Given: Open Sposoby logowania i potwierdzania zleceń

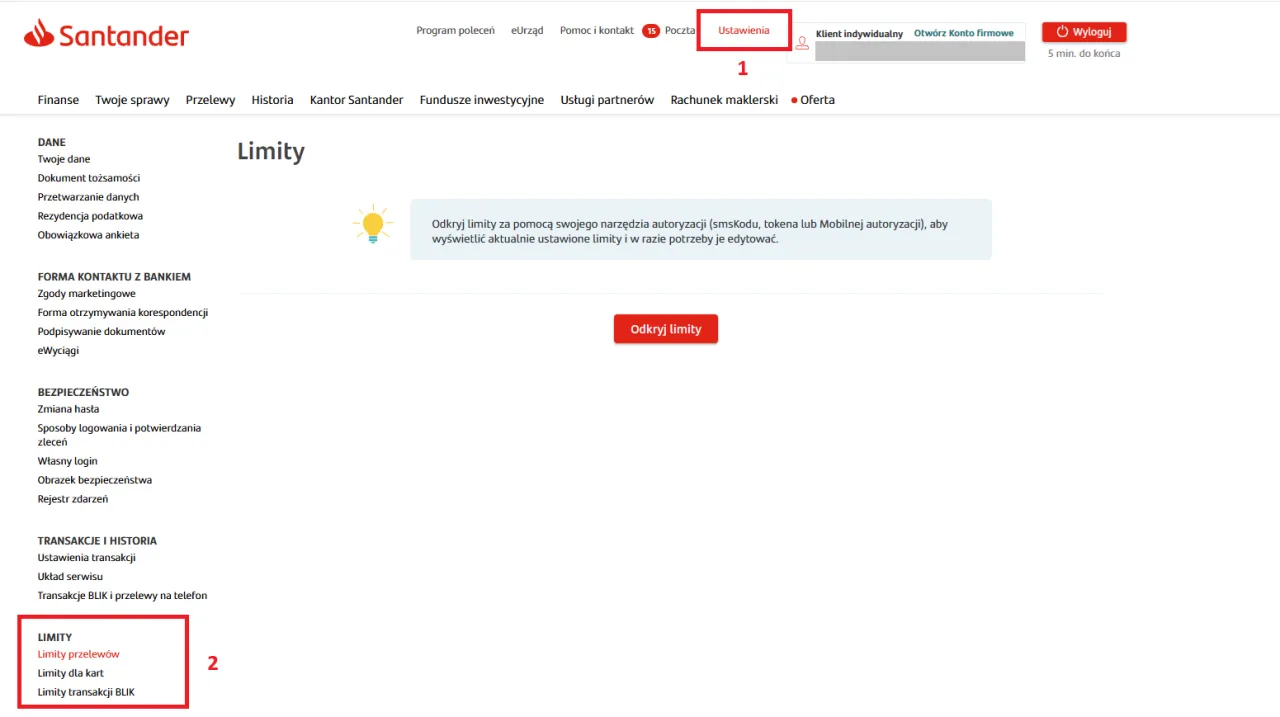Looking at the screenshot, I should pyautogui.click(x=119, y=435).
